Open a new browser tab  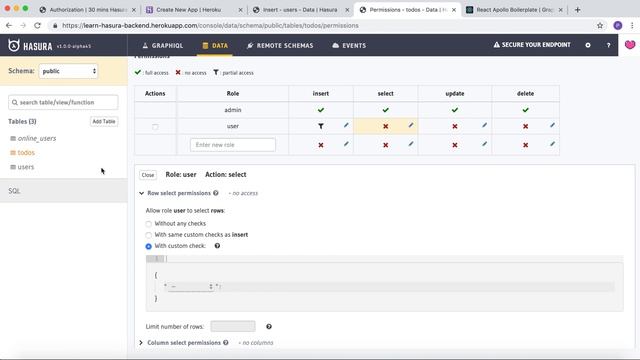click(577, 10)
